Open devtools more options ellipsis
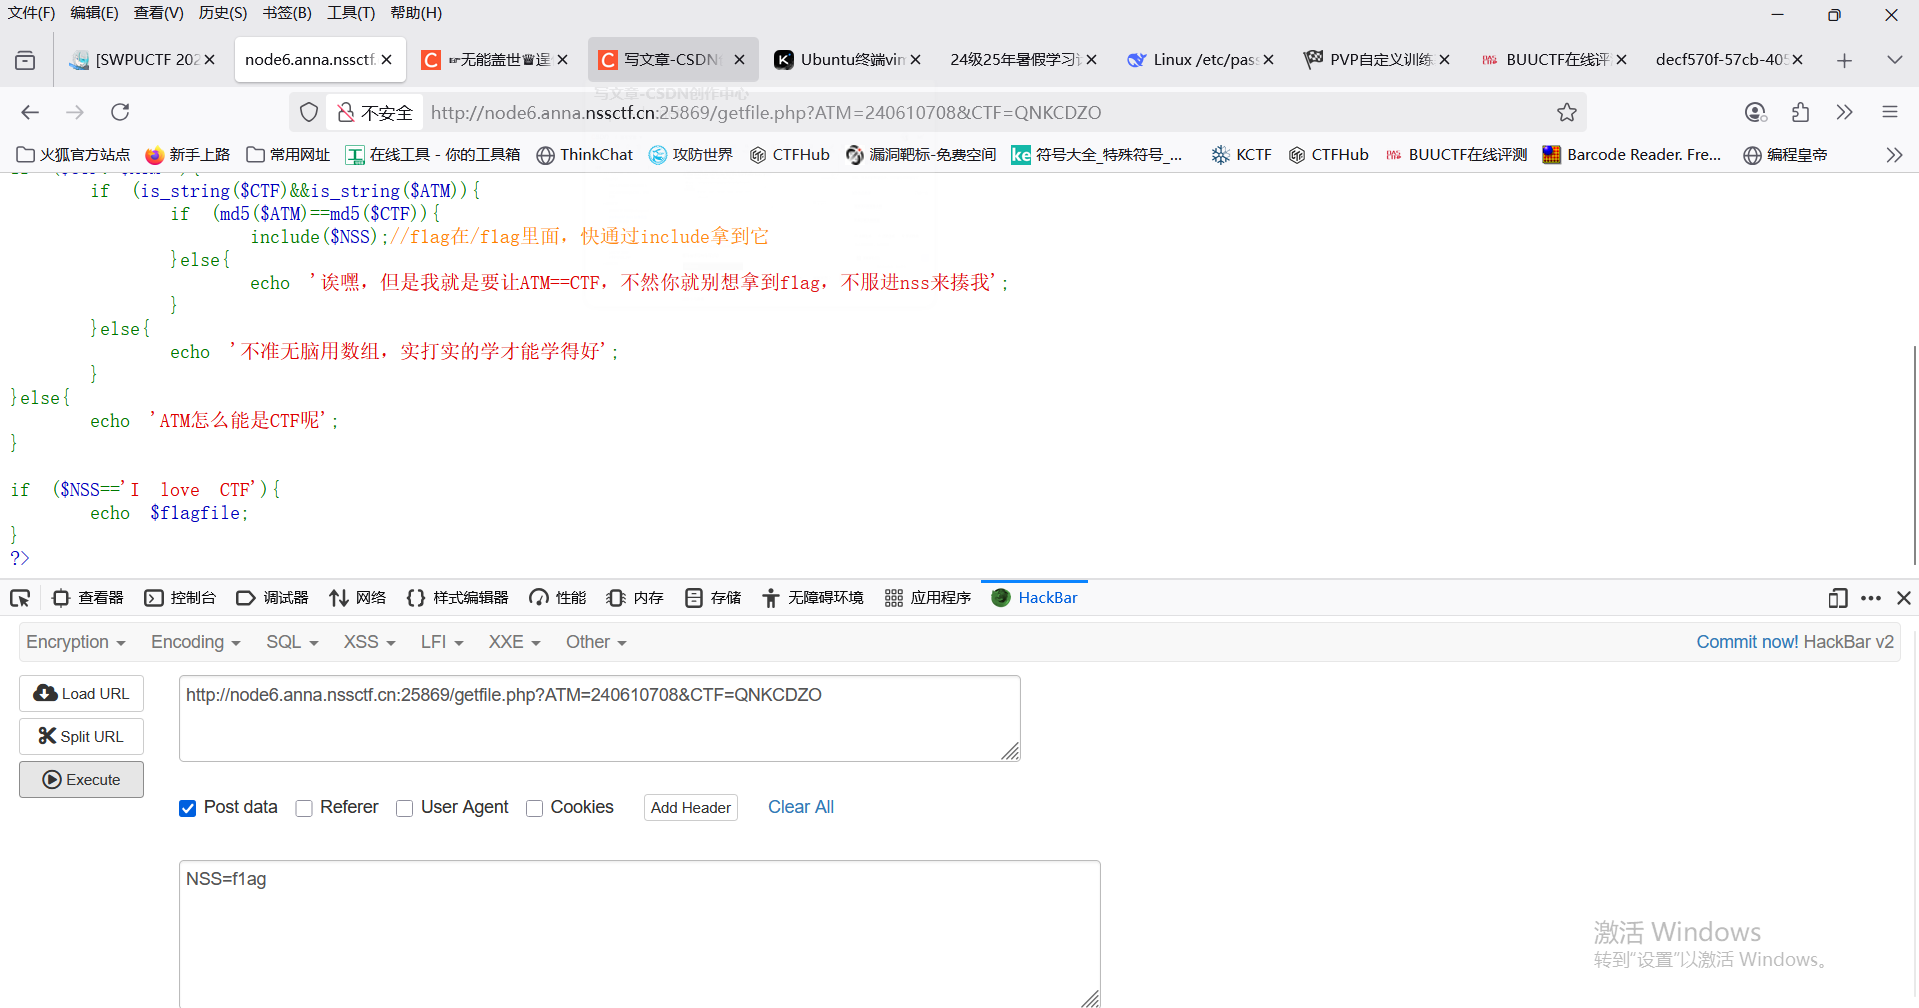This screenshot has width=1919, height=1008. pyautogui.click(x=1871, y=598)
